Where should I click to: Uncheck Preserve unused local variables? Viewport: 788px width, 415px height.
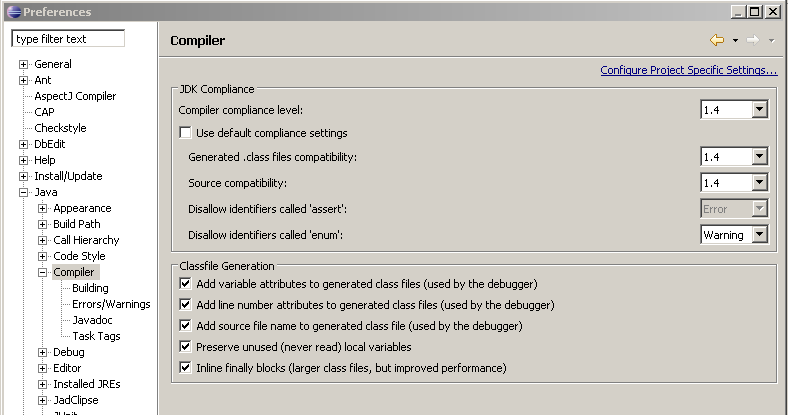pos(185,346)
